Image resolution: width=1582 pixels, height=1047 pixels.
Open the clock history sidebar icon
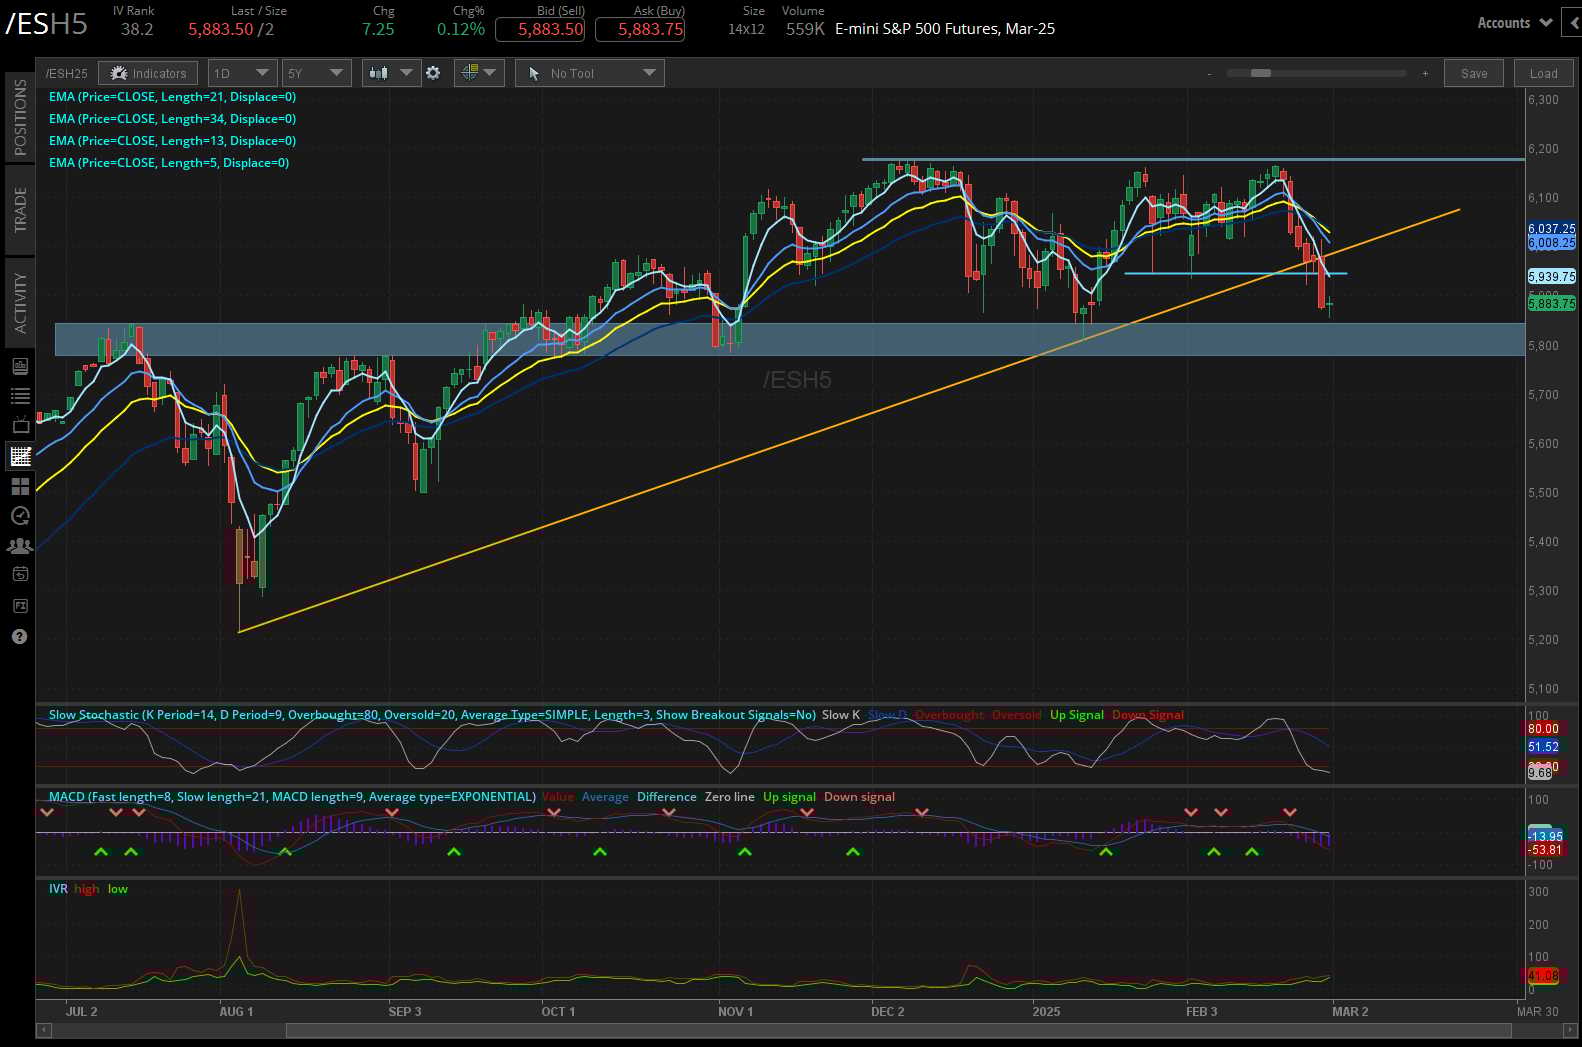tap(20, 516)
